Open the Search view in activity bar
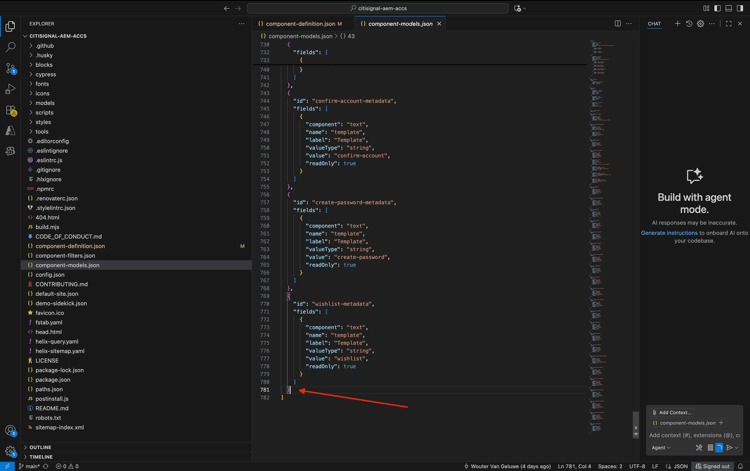This screenshot has height=471, width=750. pyautogui.click(x=11, y=47)
